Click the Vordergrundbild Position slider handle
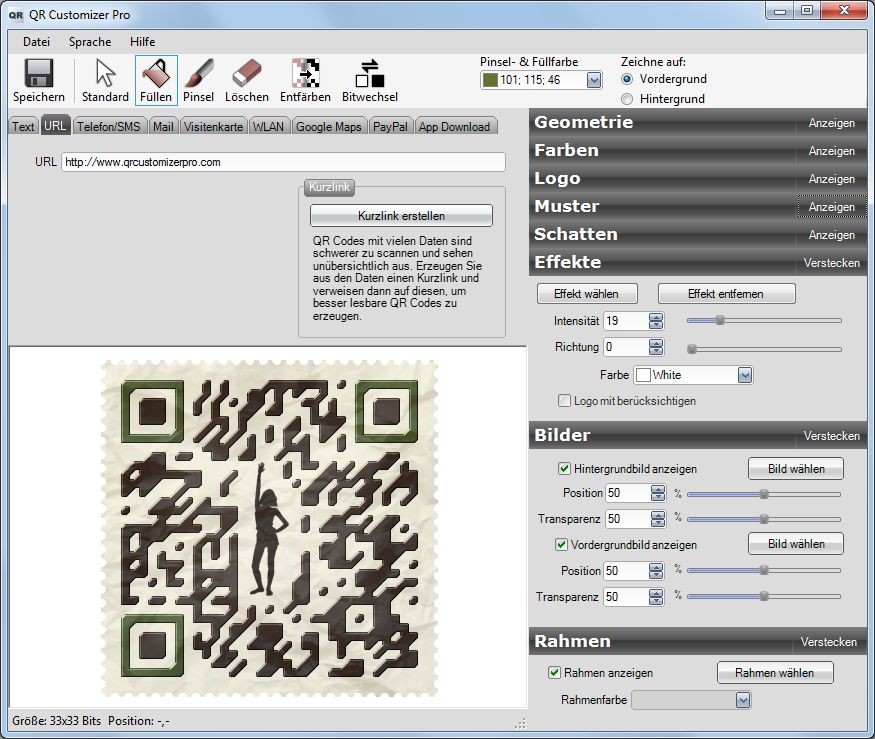The height and width of the screenshot is (739, 875). click(764, 570)
